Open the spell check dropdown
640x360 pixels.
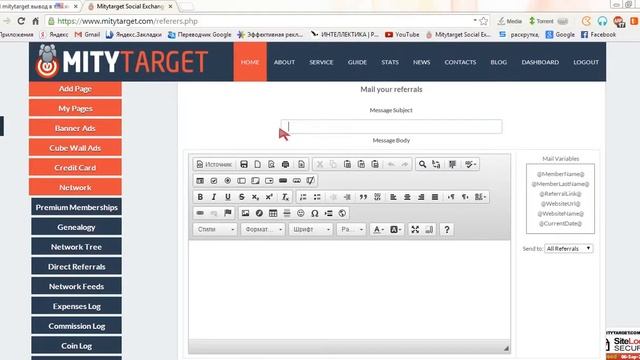coord(470,164)
